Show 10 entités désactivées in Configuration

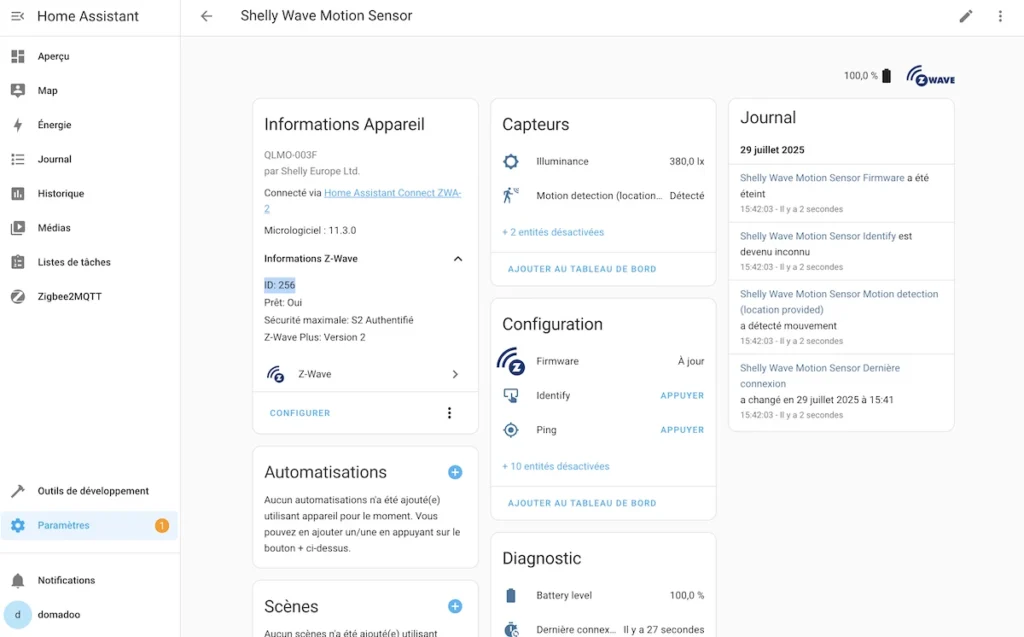click(556, 466)
